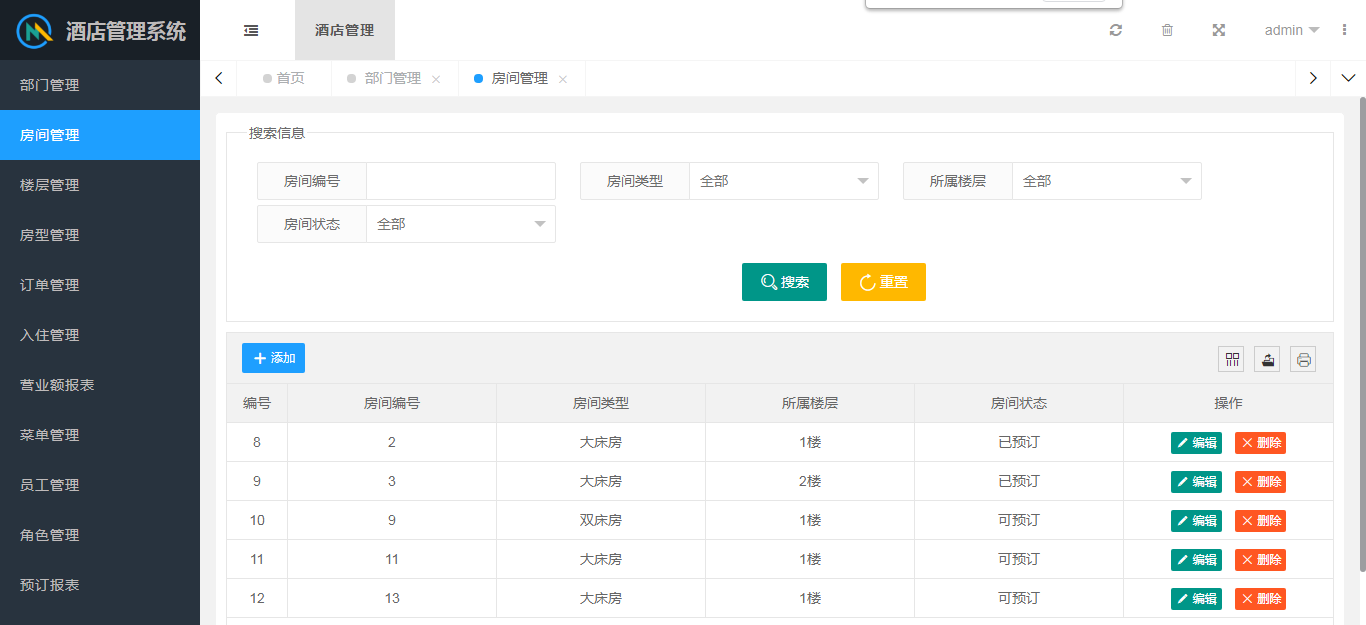1366x625 pixels.
Task: Open the vertical three-dot more menu
Action: [x=1344, y=30]
